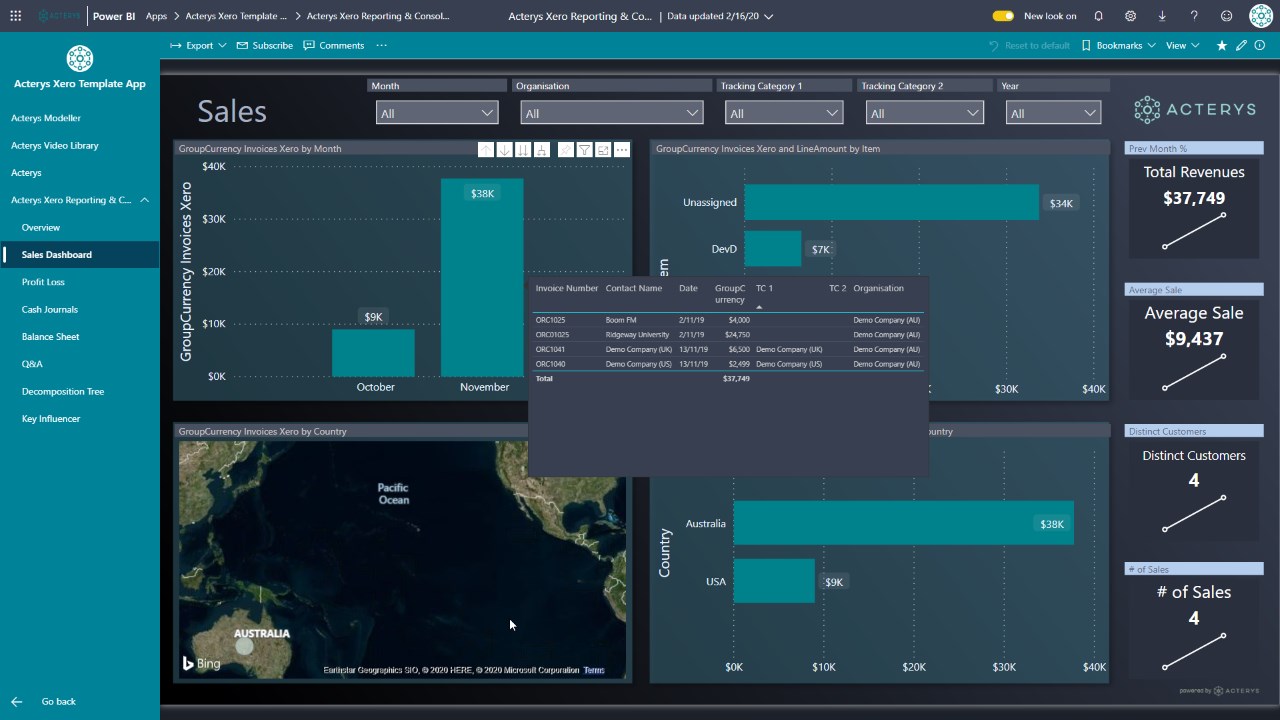1280x720 pixels.
Task: Click the Australia bubble on the map
Action: pos(244,646)
